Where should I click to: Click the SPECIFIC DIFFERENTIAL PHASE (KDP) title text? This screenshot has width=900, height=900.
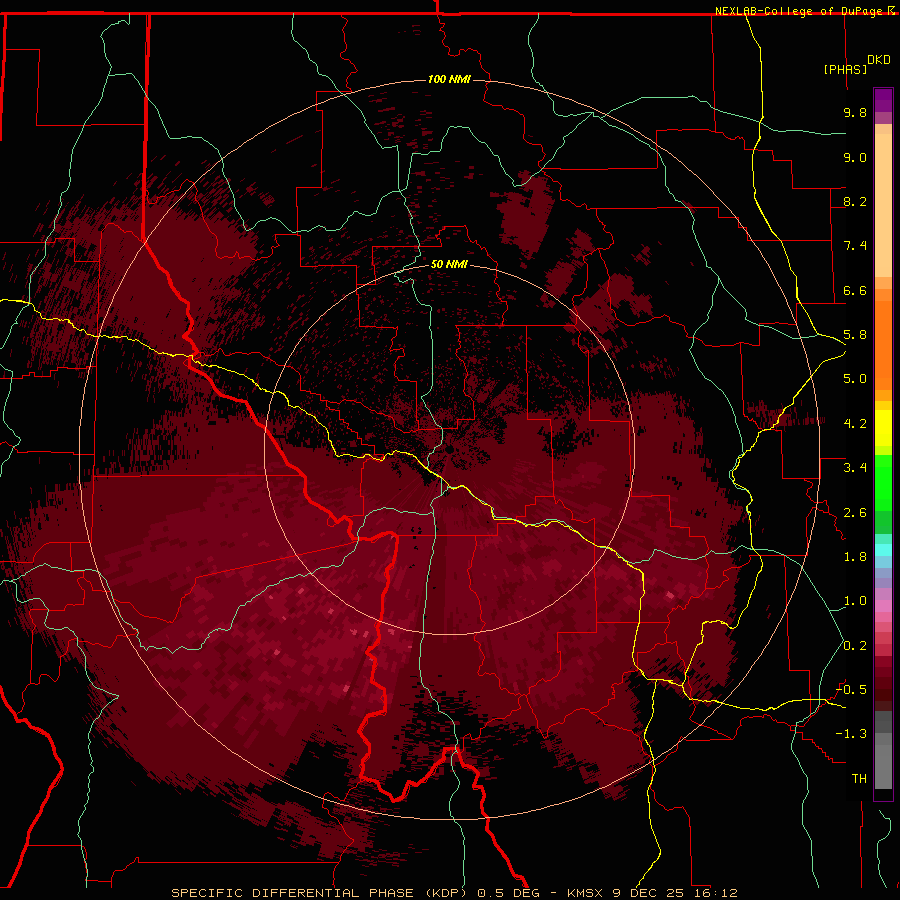tap(319, 893)
